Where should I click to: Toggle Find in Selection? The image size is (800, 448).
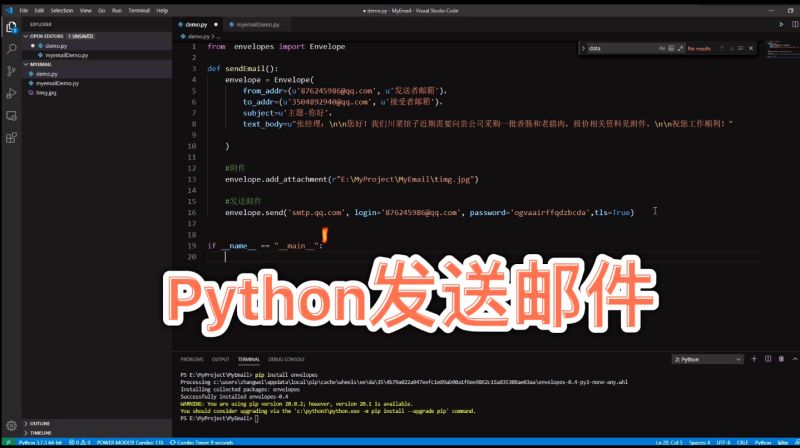point(740,48)
